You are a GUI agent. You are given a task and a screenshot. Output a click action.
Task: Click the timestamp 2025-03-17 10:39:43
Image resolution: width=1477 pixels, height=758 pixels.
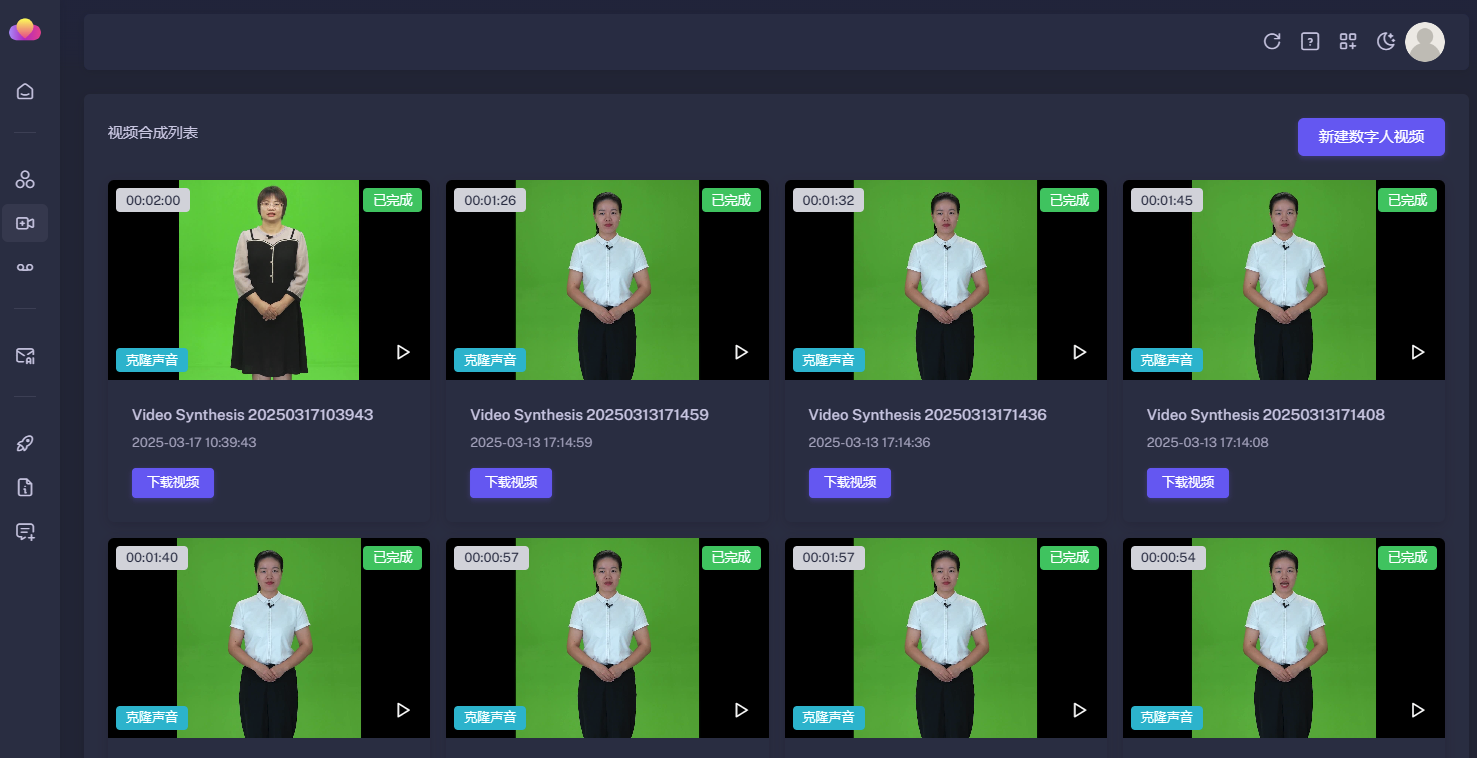coord(194,442)
